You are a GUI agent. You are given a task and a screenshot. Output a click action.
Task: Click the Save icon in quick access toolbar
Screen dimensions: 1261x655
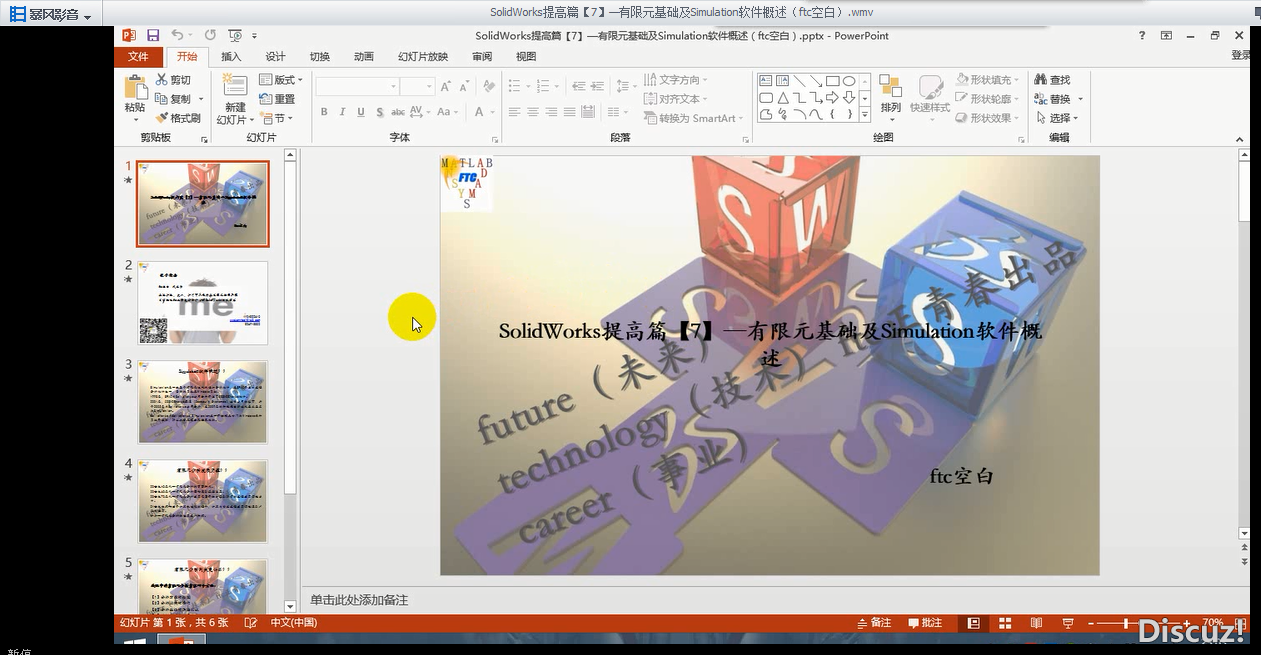[153, 36]
